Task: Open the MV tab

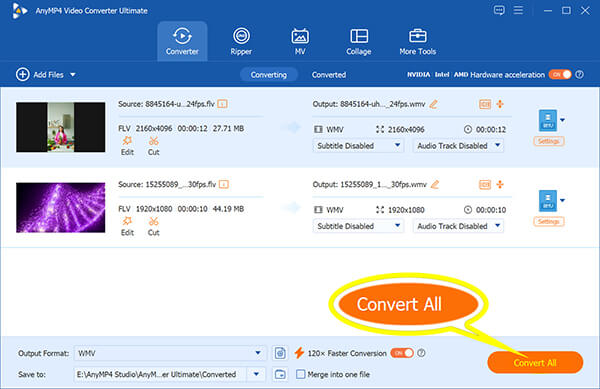Action: click(x=300, y=41)
